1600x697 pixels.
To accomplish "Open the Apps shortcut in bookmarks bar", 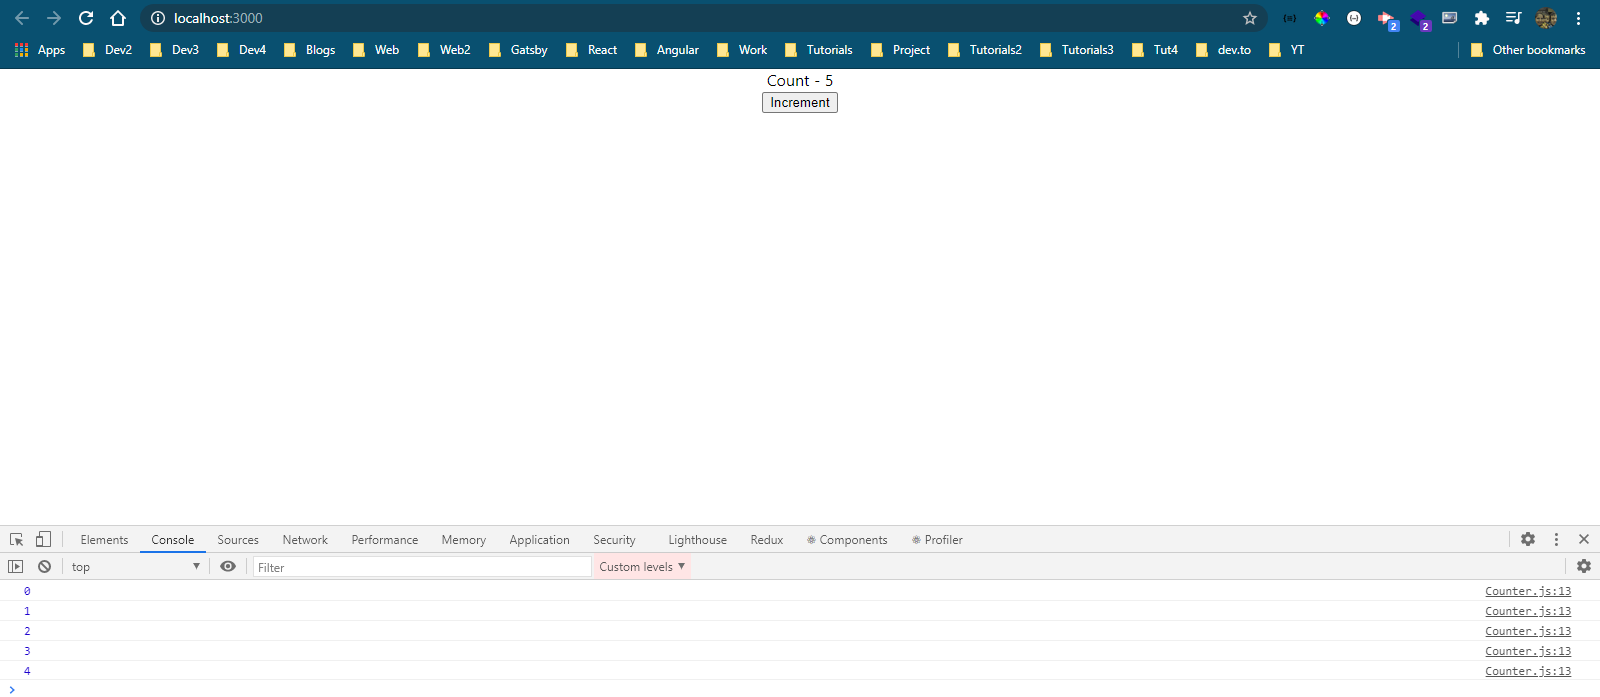I will click(x=40, y=50).
